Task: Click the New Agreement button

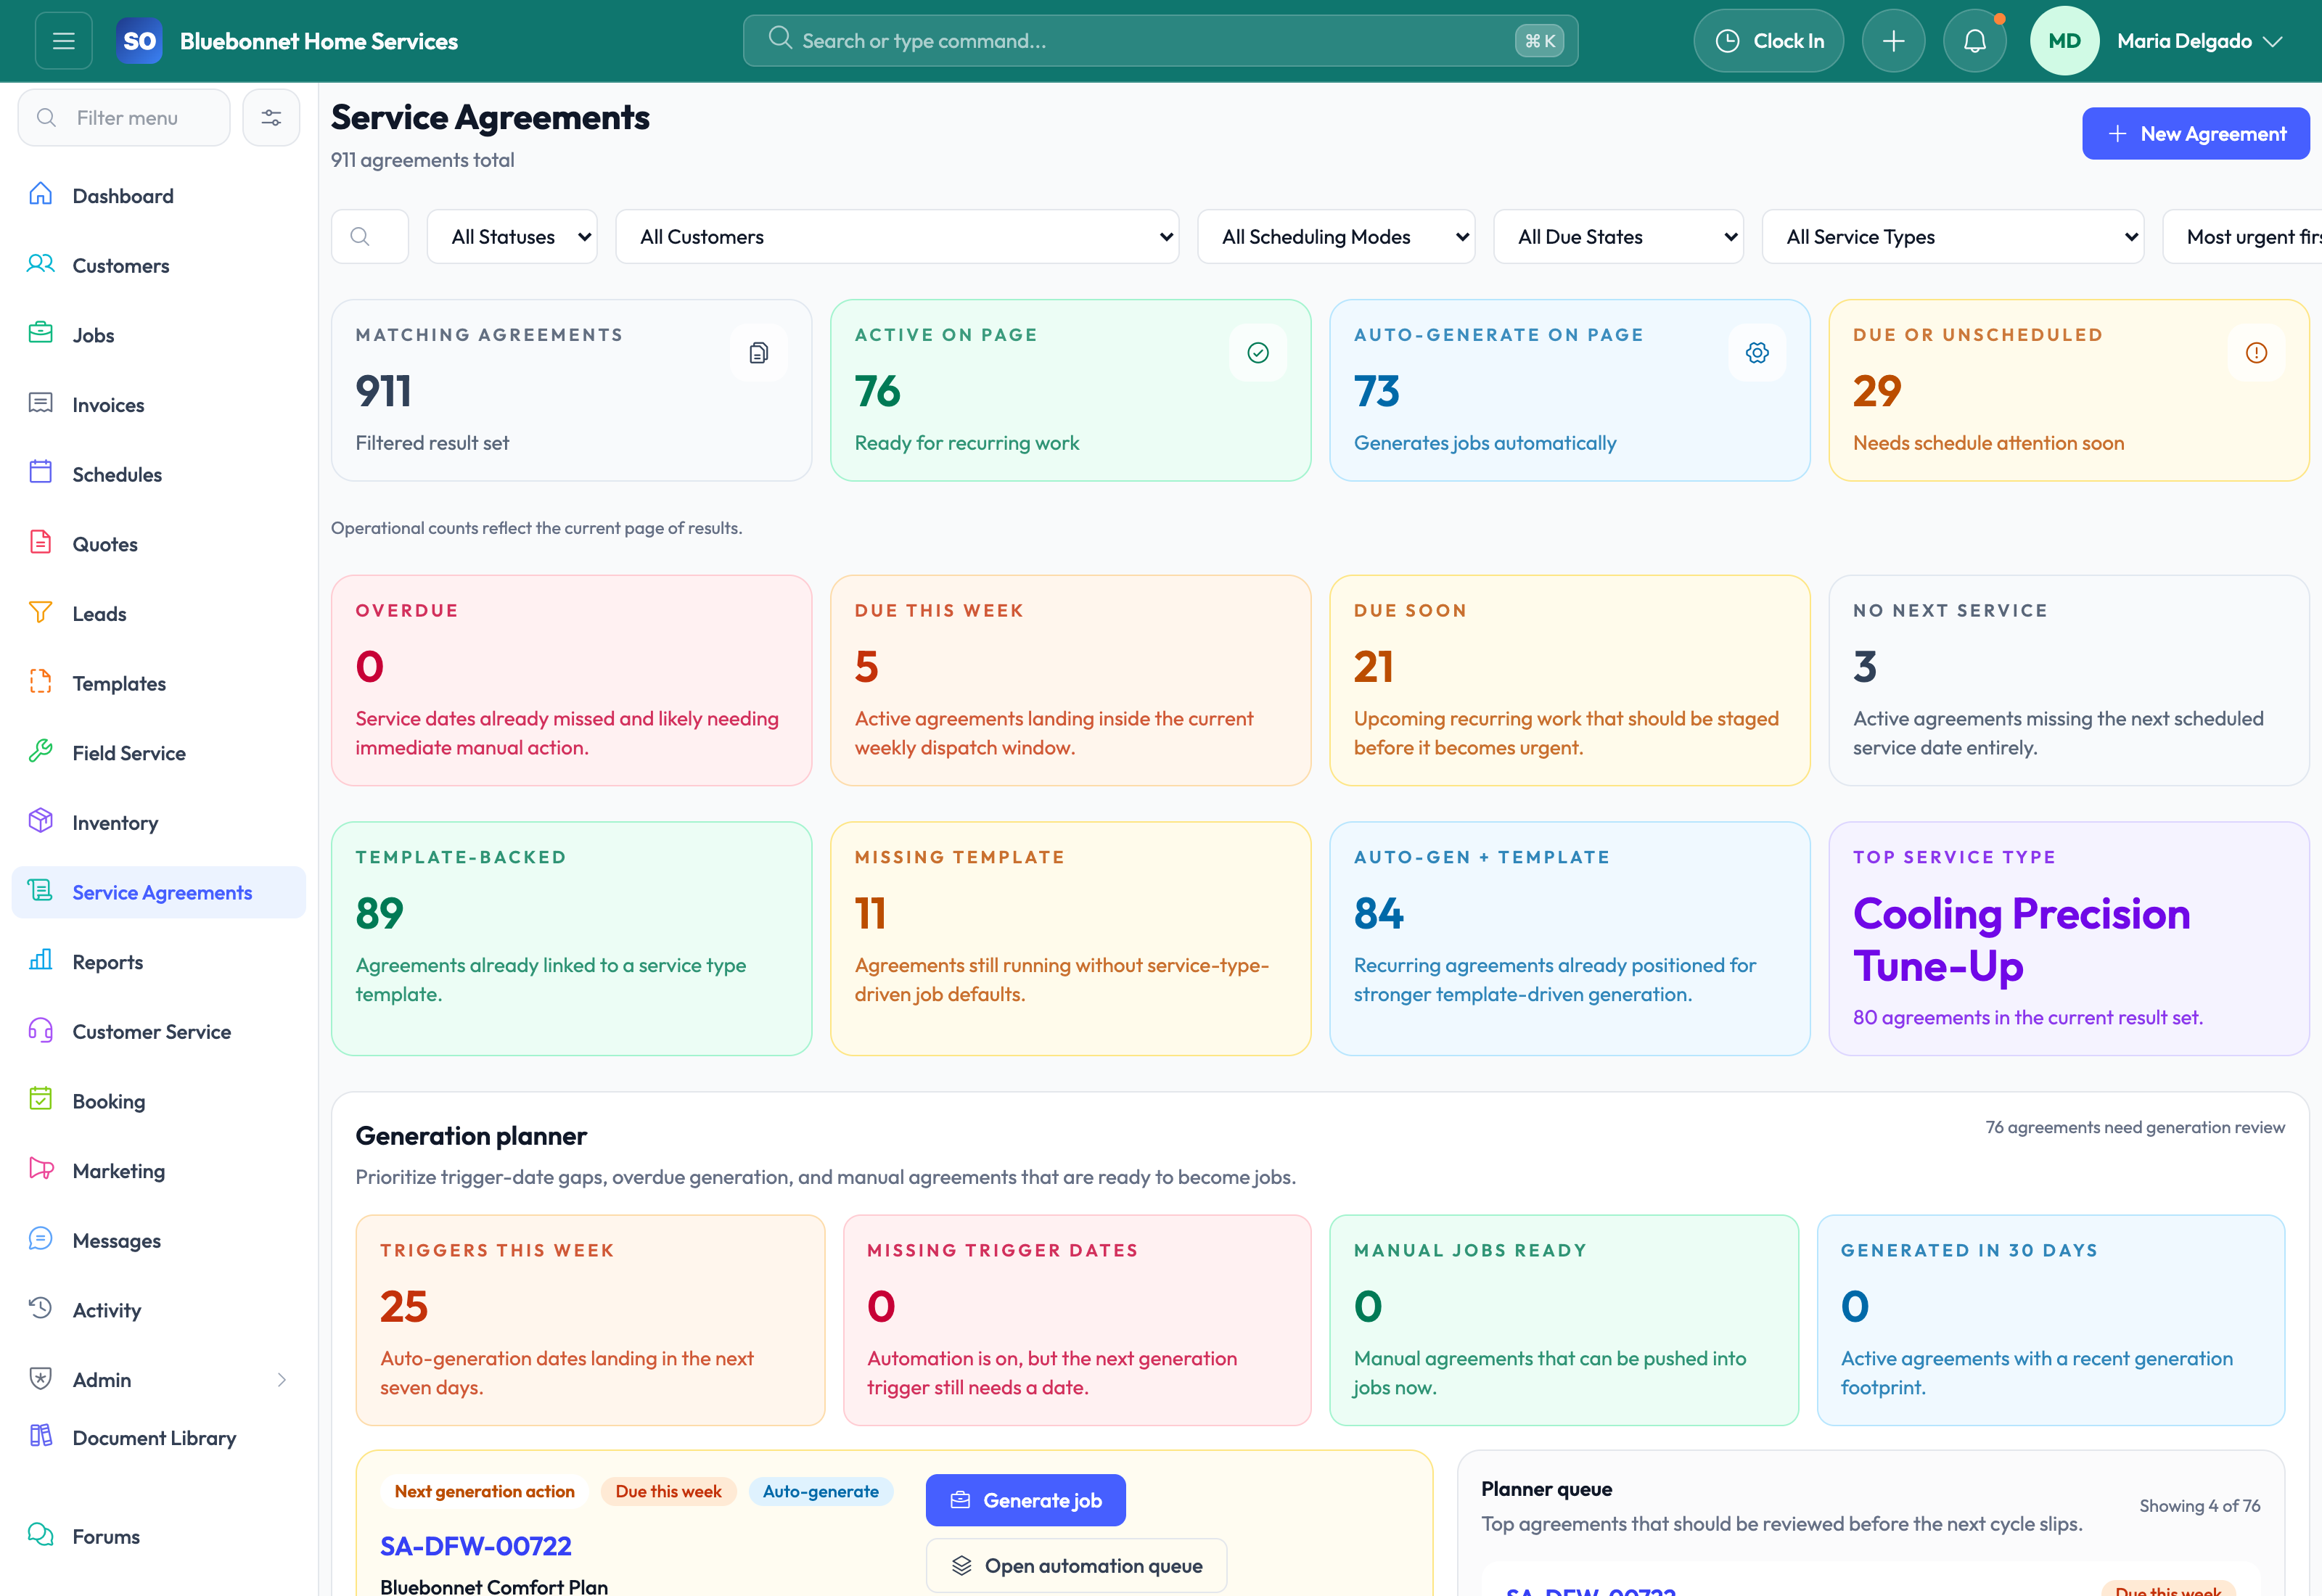Action: click(2195, 134)
